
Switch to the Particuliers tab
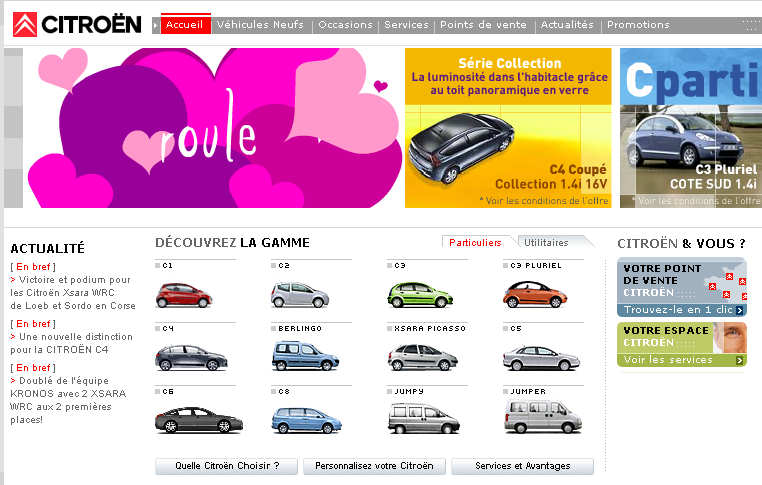[475, 242]
